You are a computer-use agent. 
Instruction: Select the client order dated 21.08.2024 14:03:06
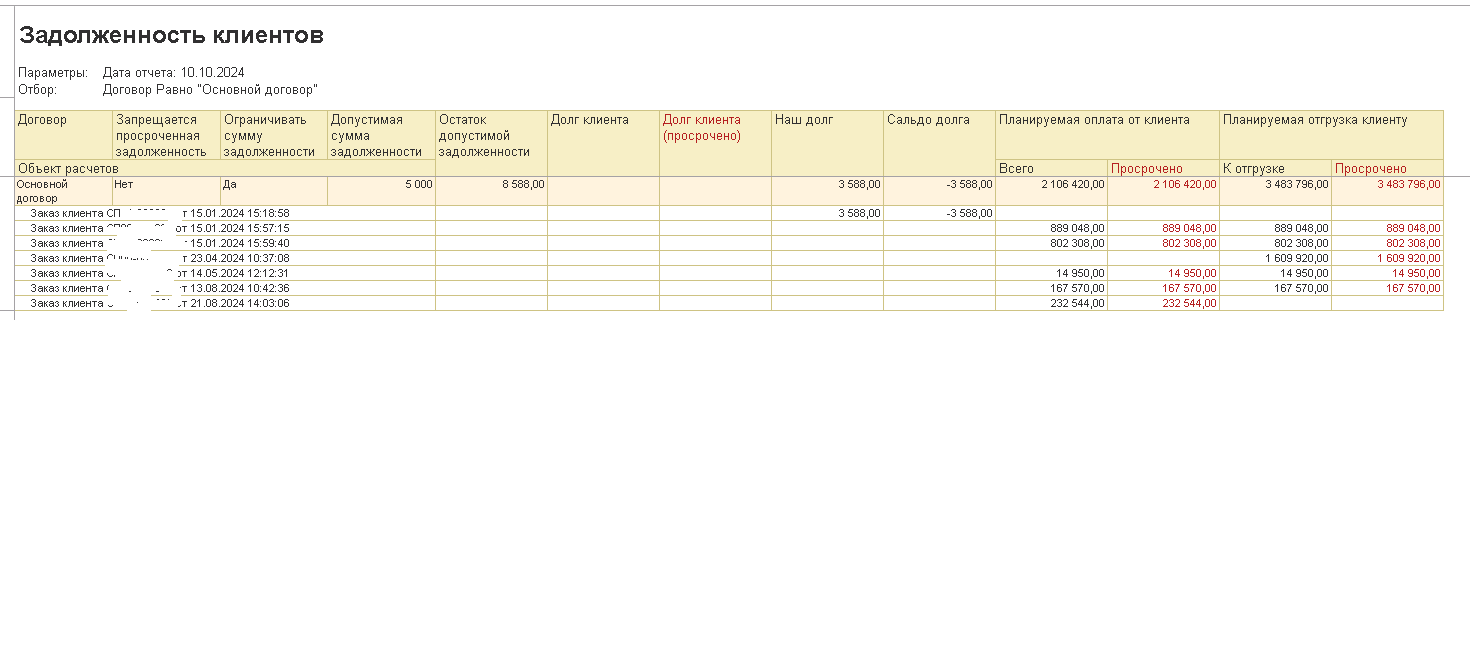(160, 303)
